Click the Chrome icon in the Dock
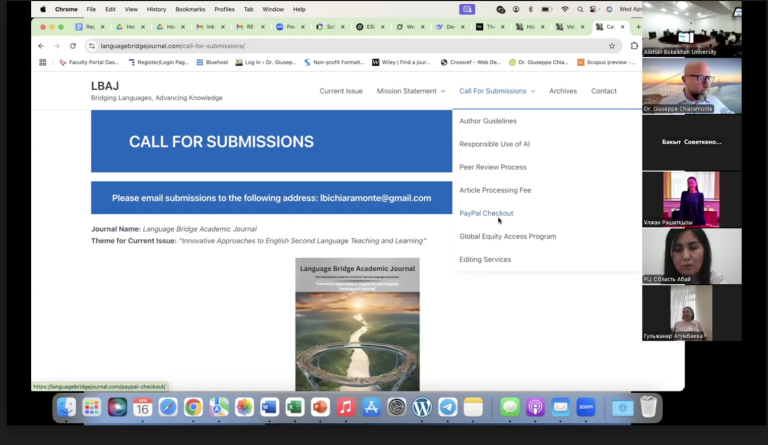The height and width of the screenshot is (445, 768). (193, 407)
